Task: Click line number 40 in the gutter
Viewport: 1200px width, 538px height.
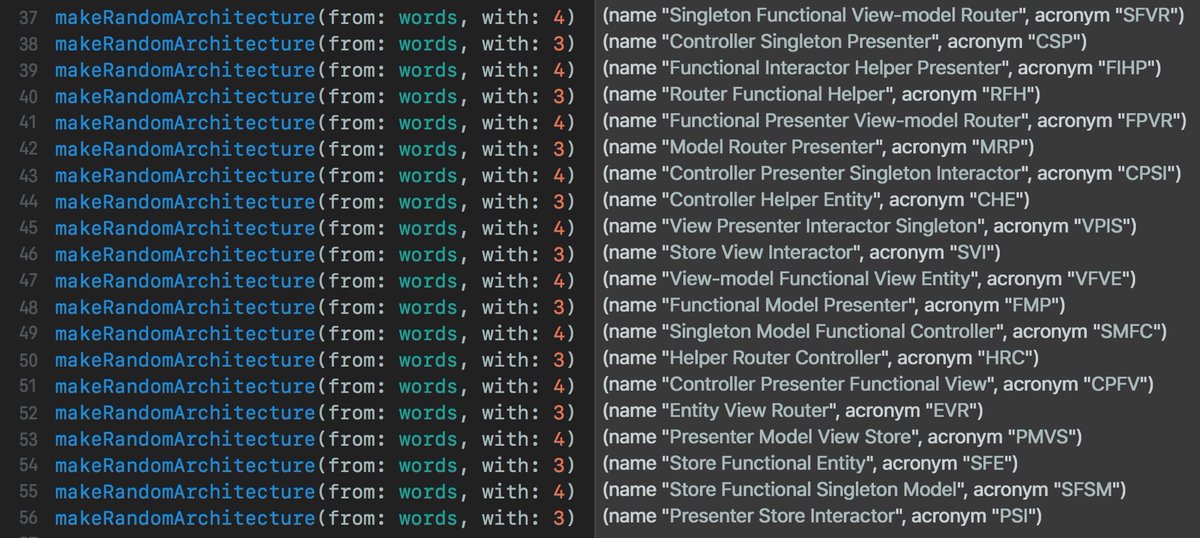Action: coord(26,97)
